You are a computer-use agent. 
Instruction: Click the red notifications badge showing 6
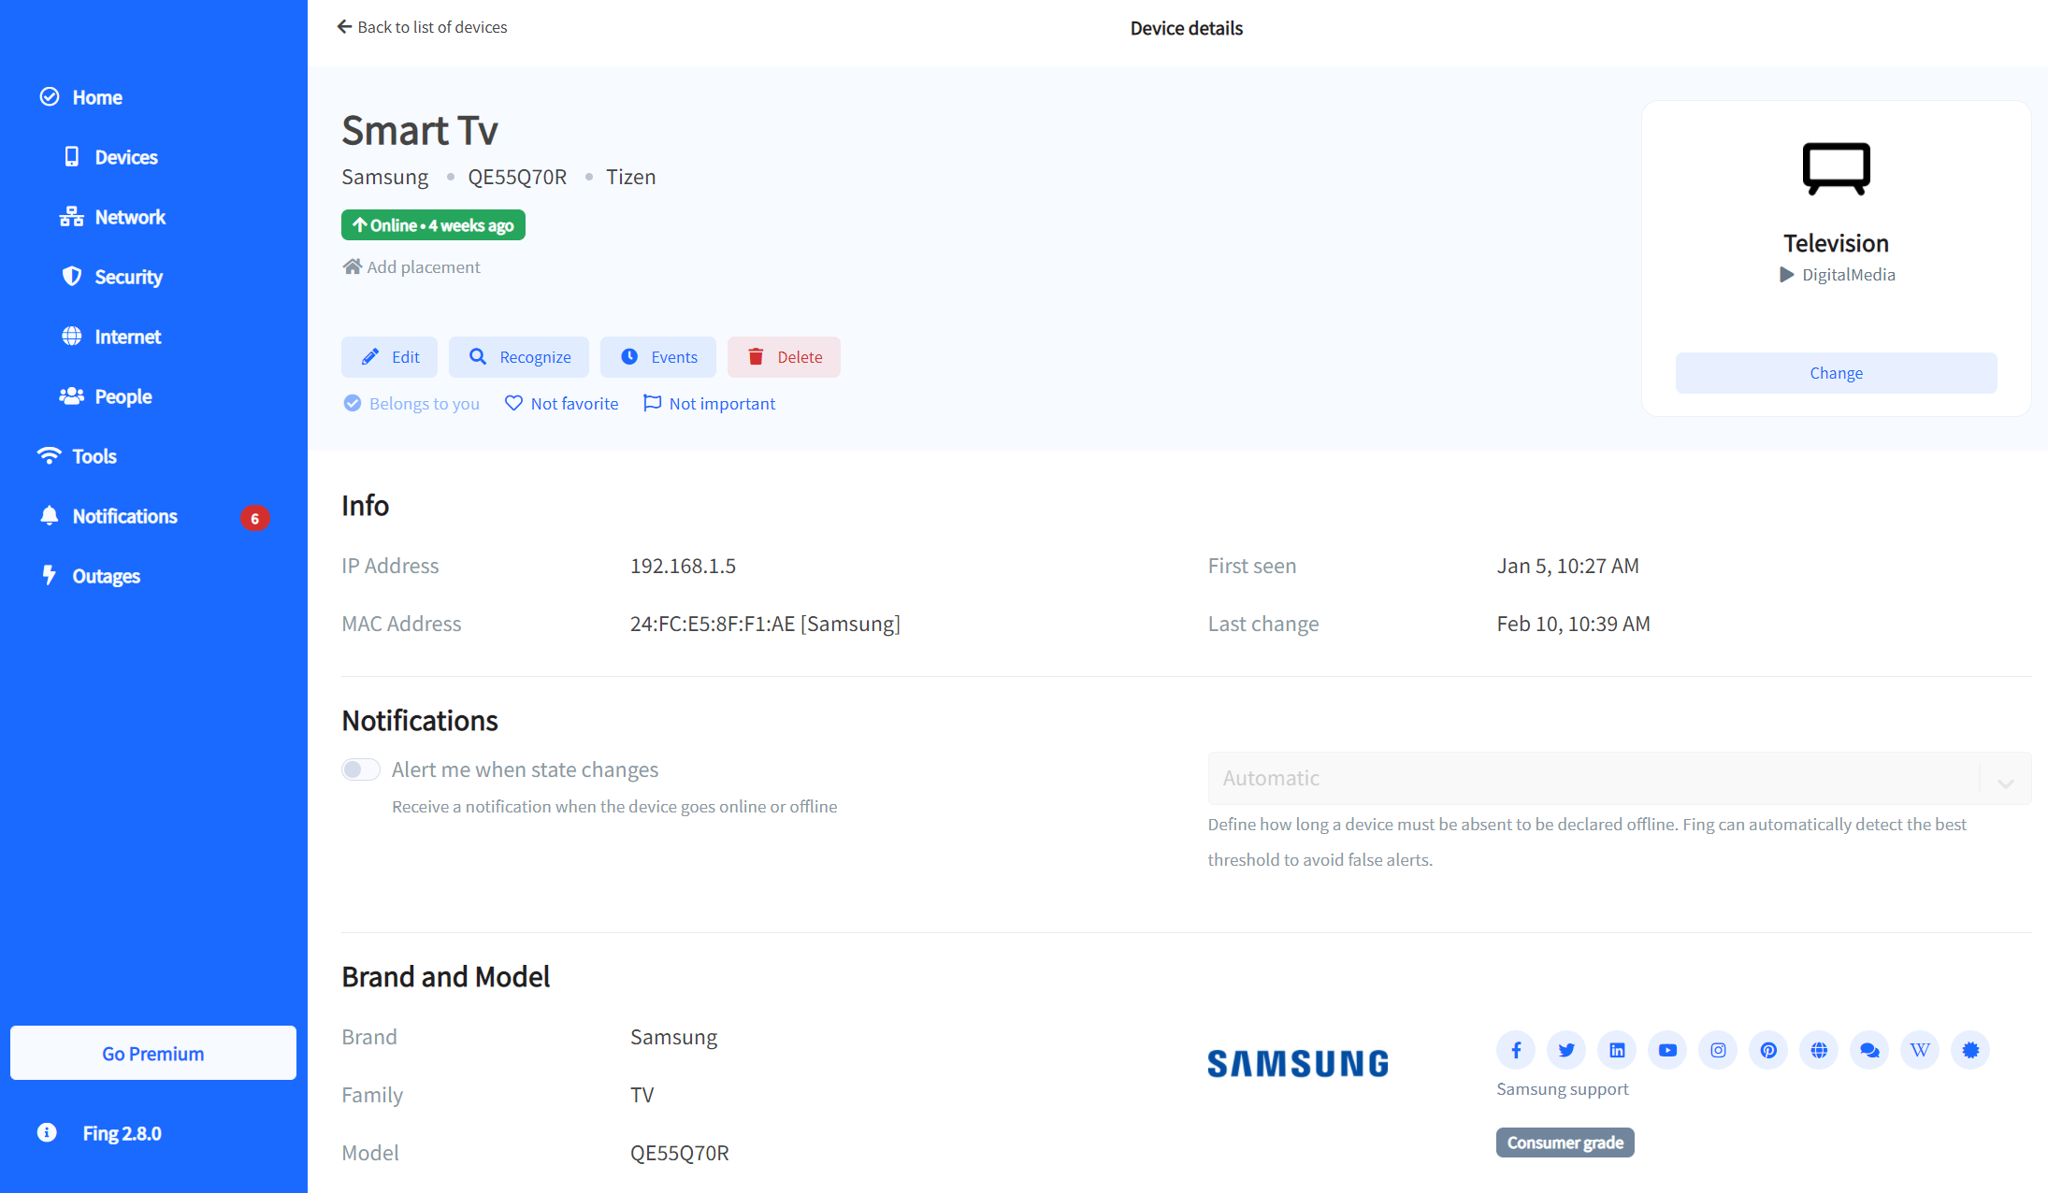(x=254, y=518)
